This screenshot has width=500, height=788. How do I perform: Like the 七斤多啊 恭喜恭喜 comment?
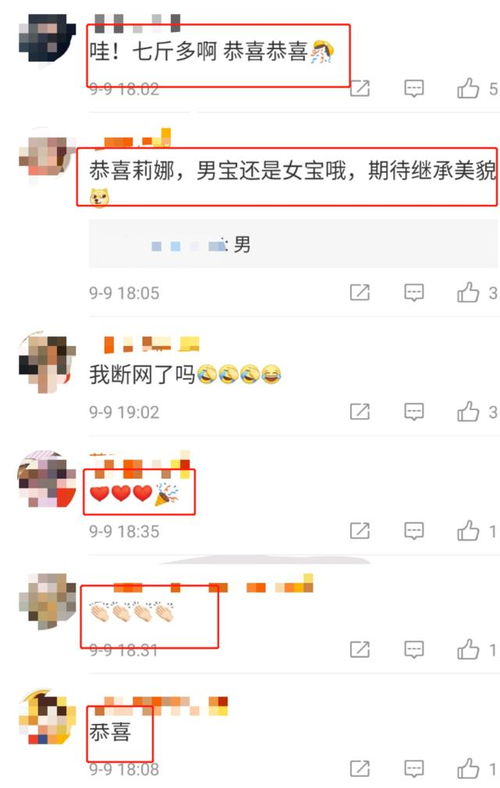[x=468, y=88]
